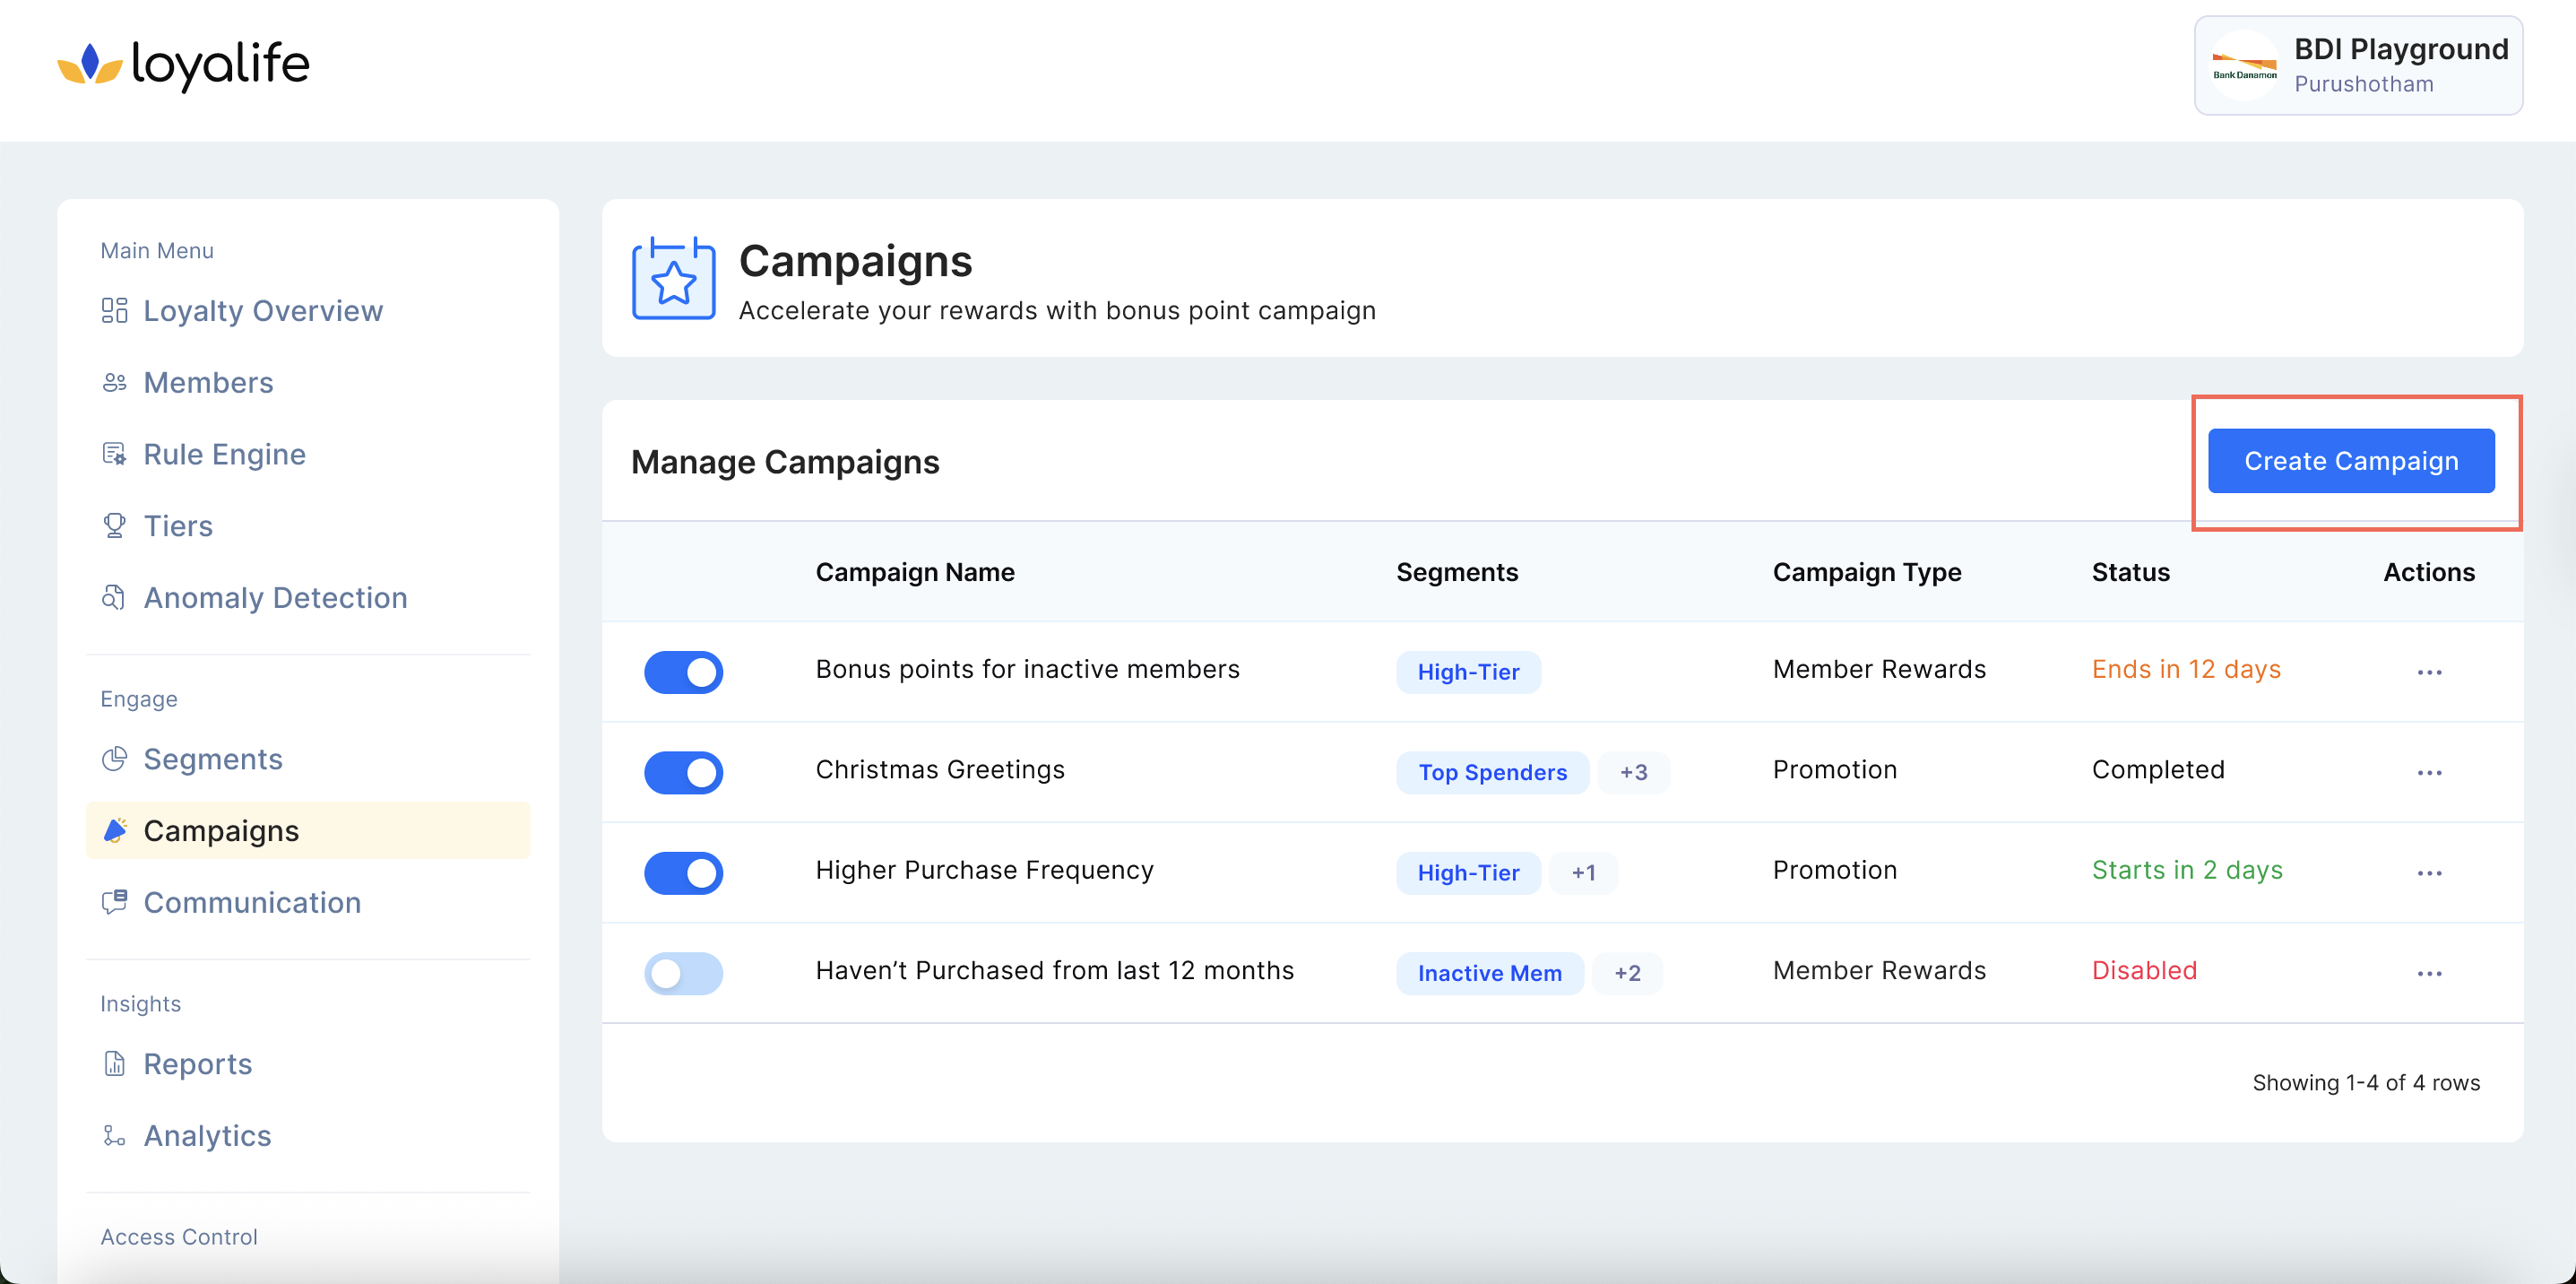Click the Reports document icon
2576x1284 pixels.
114,1063
